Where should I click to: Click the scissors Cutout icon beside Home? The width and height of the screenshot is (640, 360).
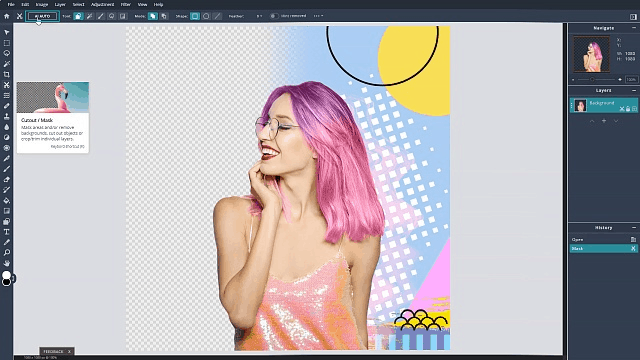pyautogui.click(x=19, y=16)
